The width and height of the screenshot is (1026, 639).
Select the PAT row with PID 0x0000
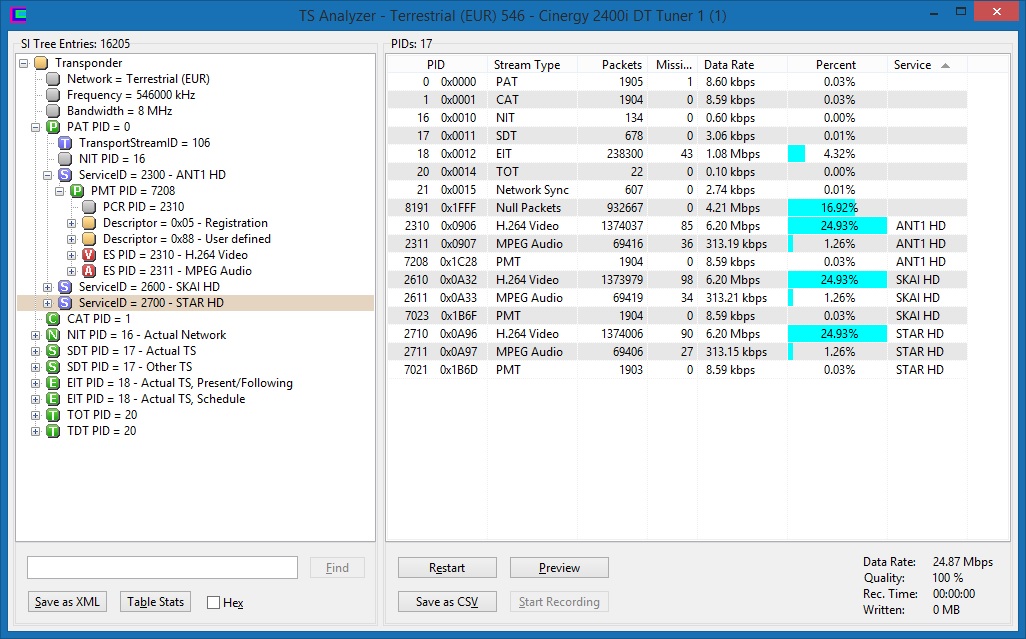click(x=677, y=82)
